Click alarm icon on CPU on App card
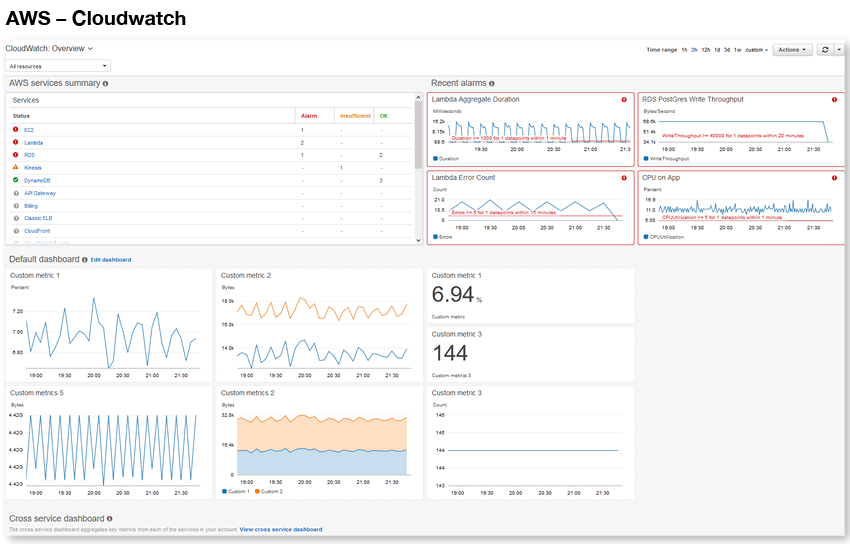This screenshot has height=544, width=850. point(834,178)
